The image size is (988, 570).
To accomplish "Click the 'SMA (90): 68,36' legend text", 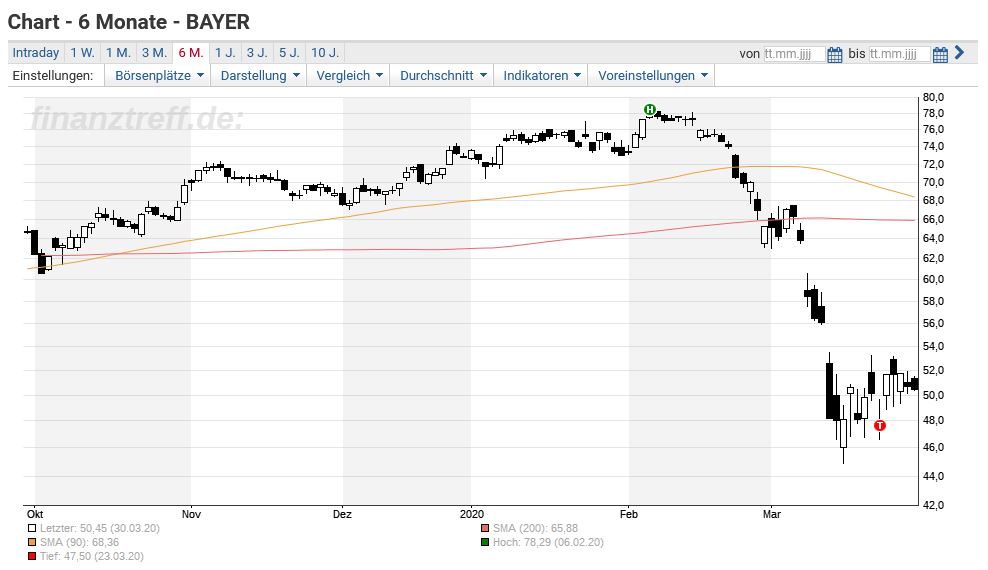I will tap(79, 542).
